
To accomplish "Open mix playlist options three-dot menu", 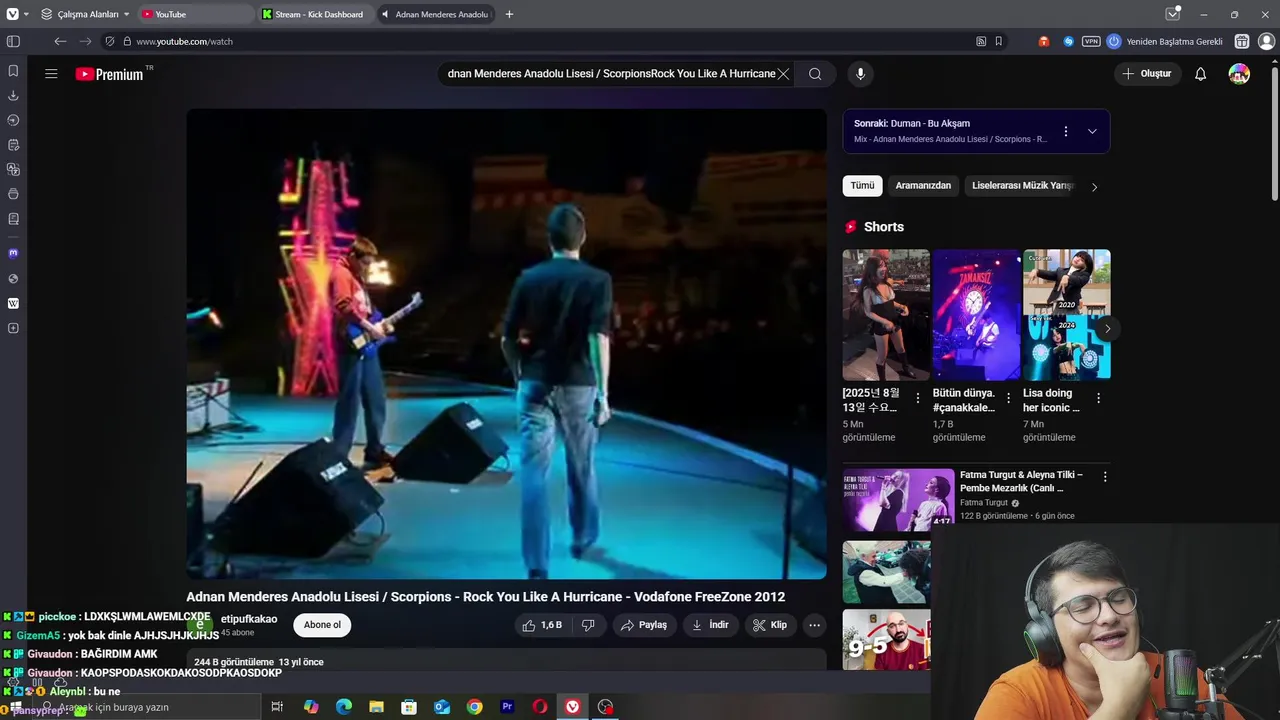I will (x=1066, y=131).
